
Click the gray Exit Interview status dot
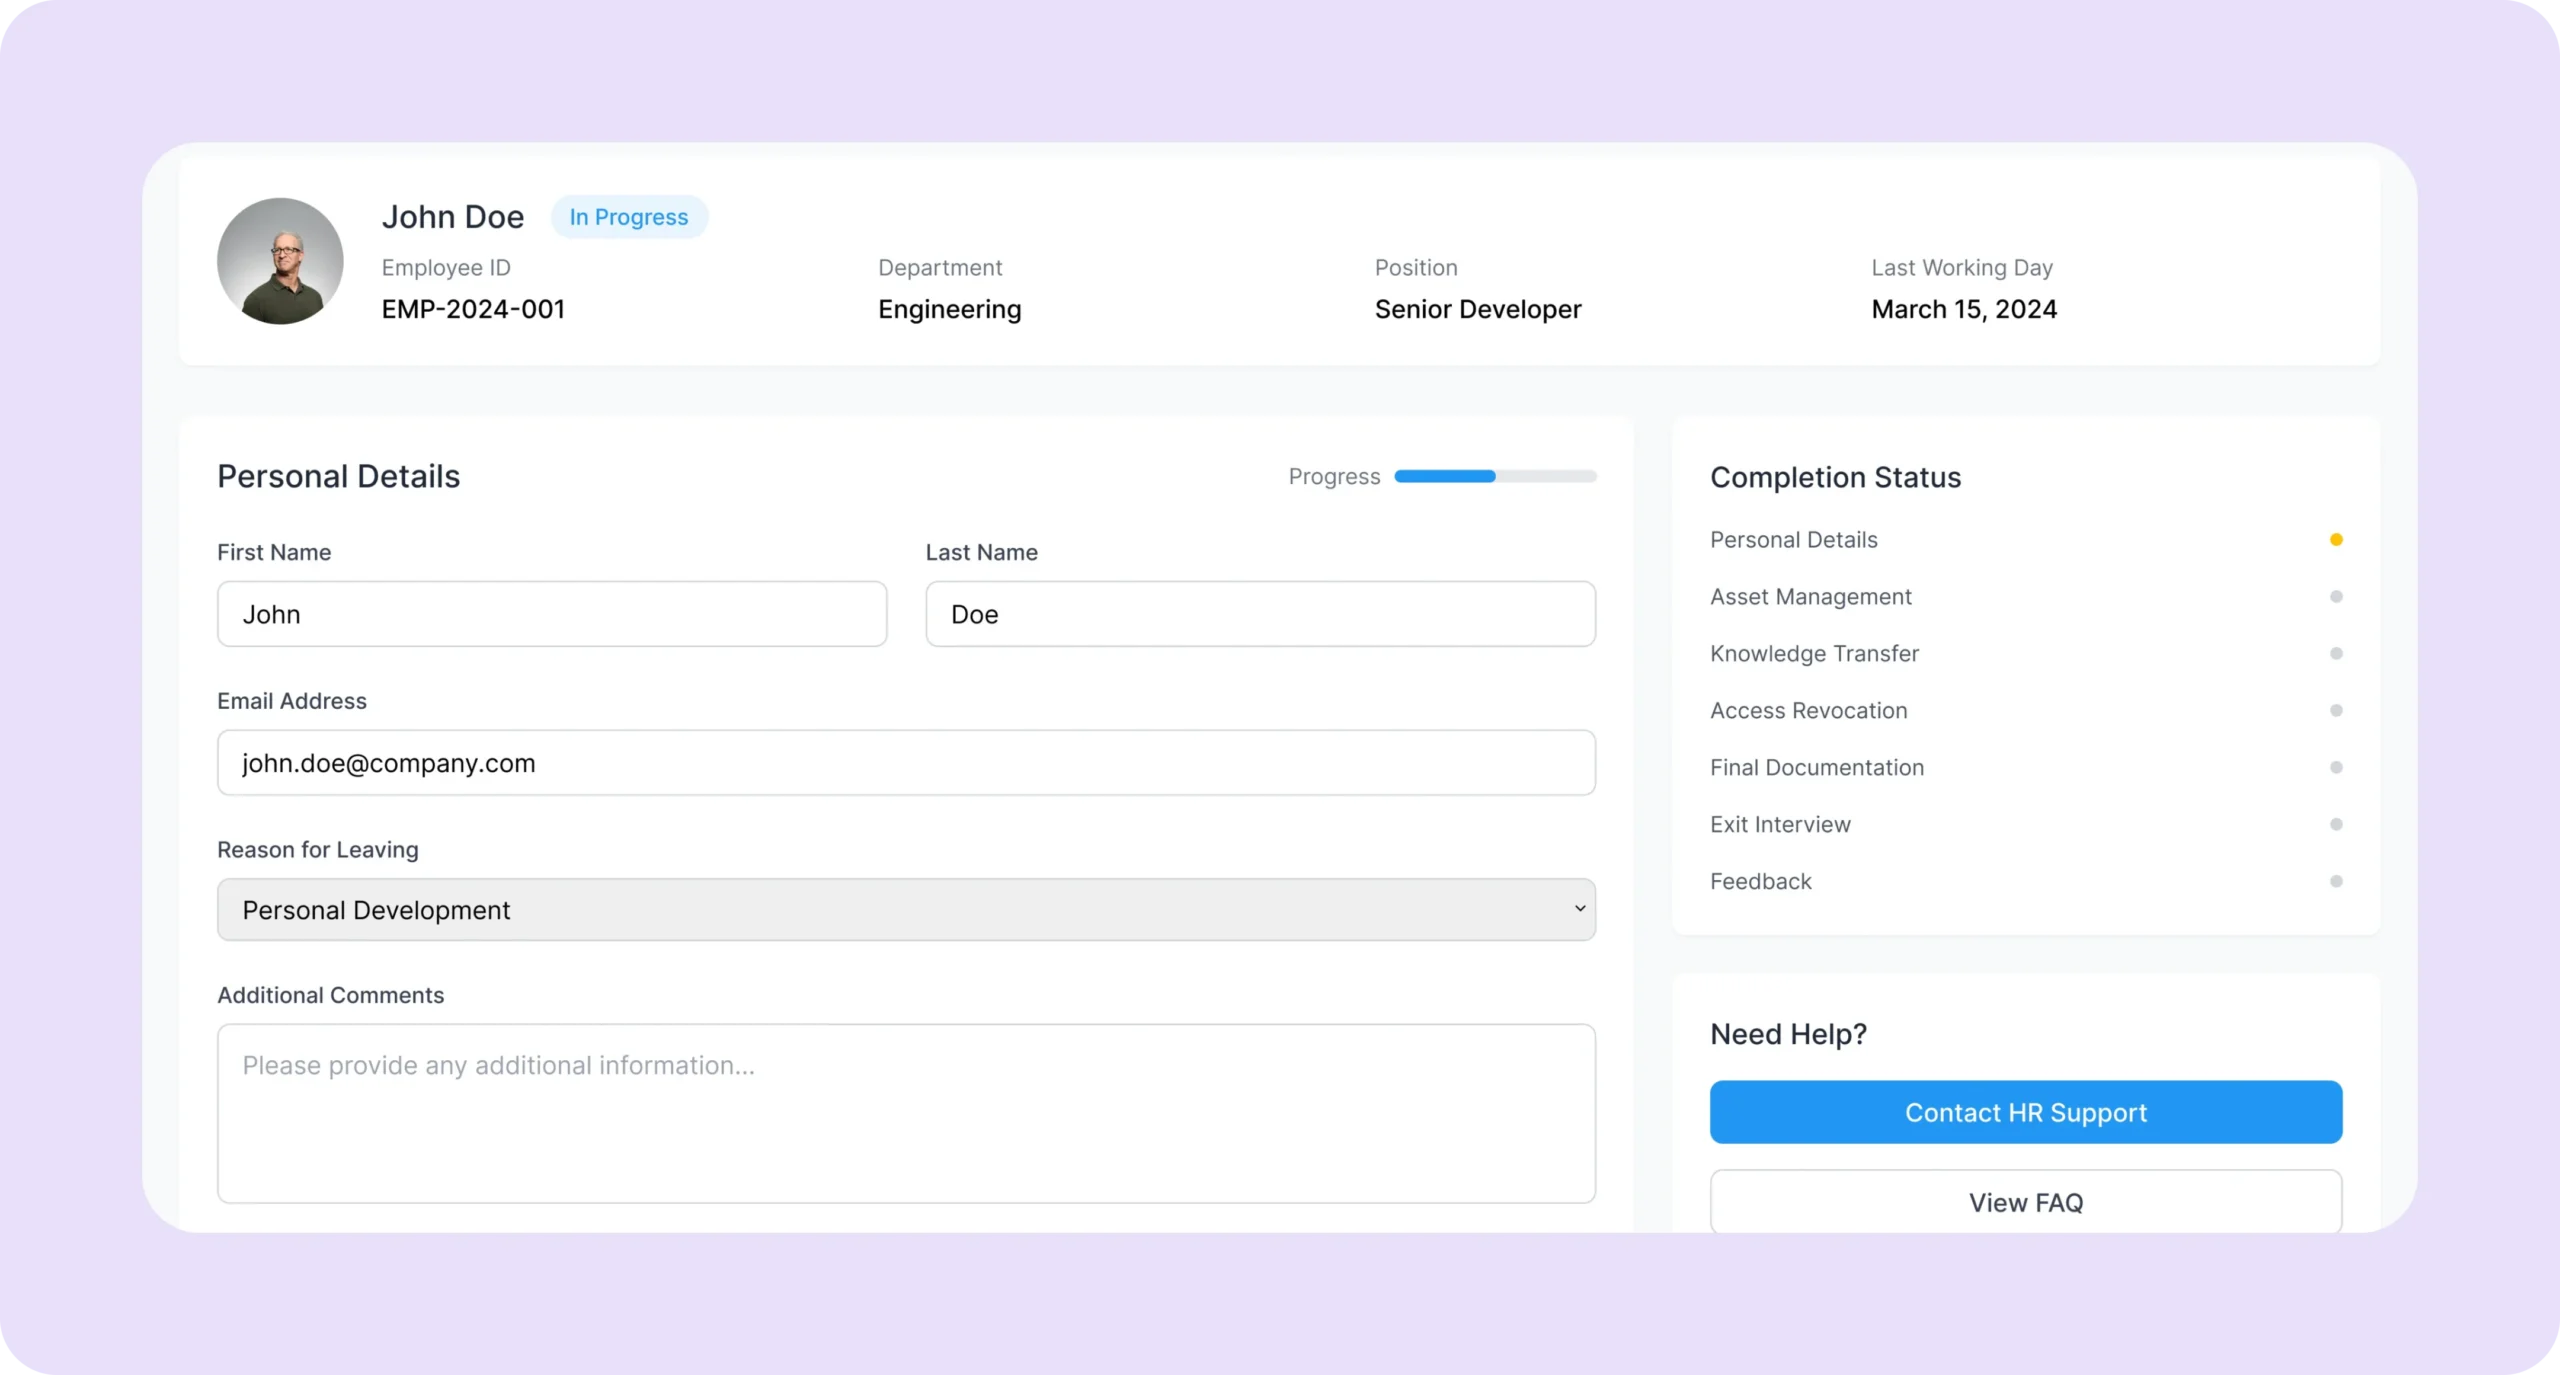[x=2335, y=825]
